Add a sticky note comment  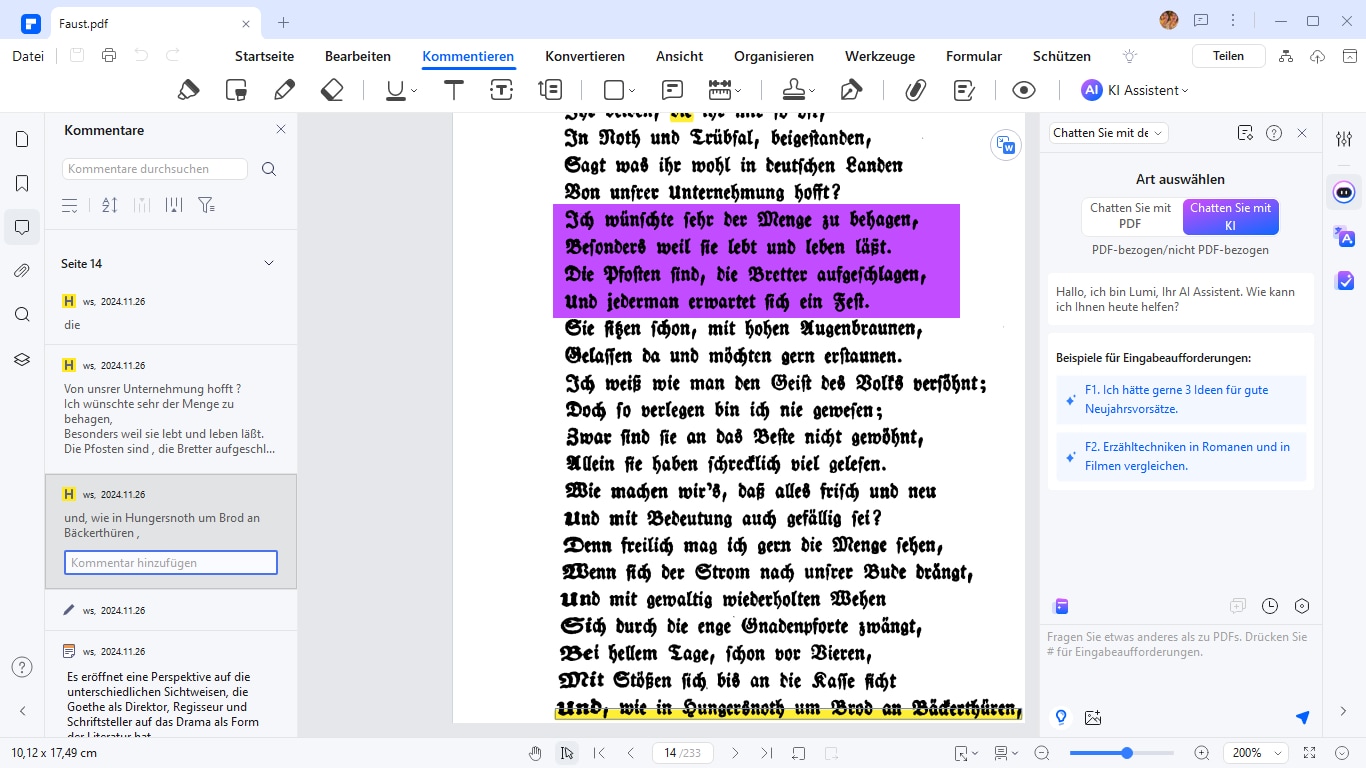672,90
